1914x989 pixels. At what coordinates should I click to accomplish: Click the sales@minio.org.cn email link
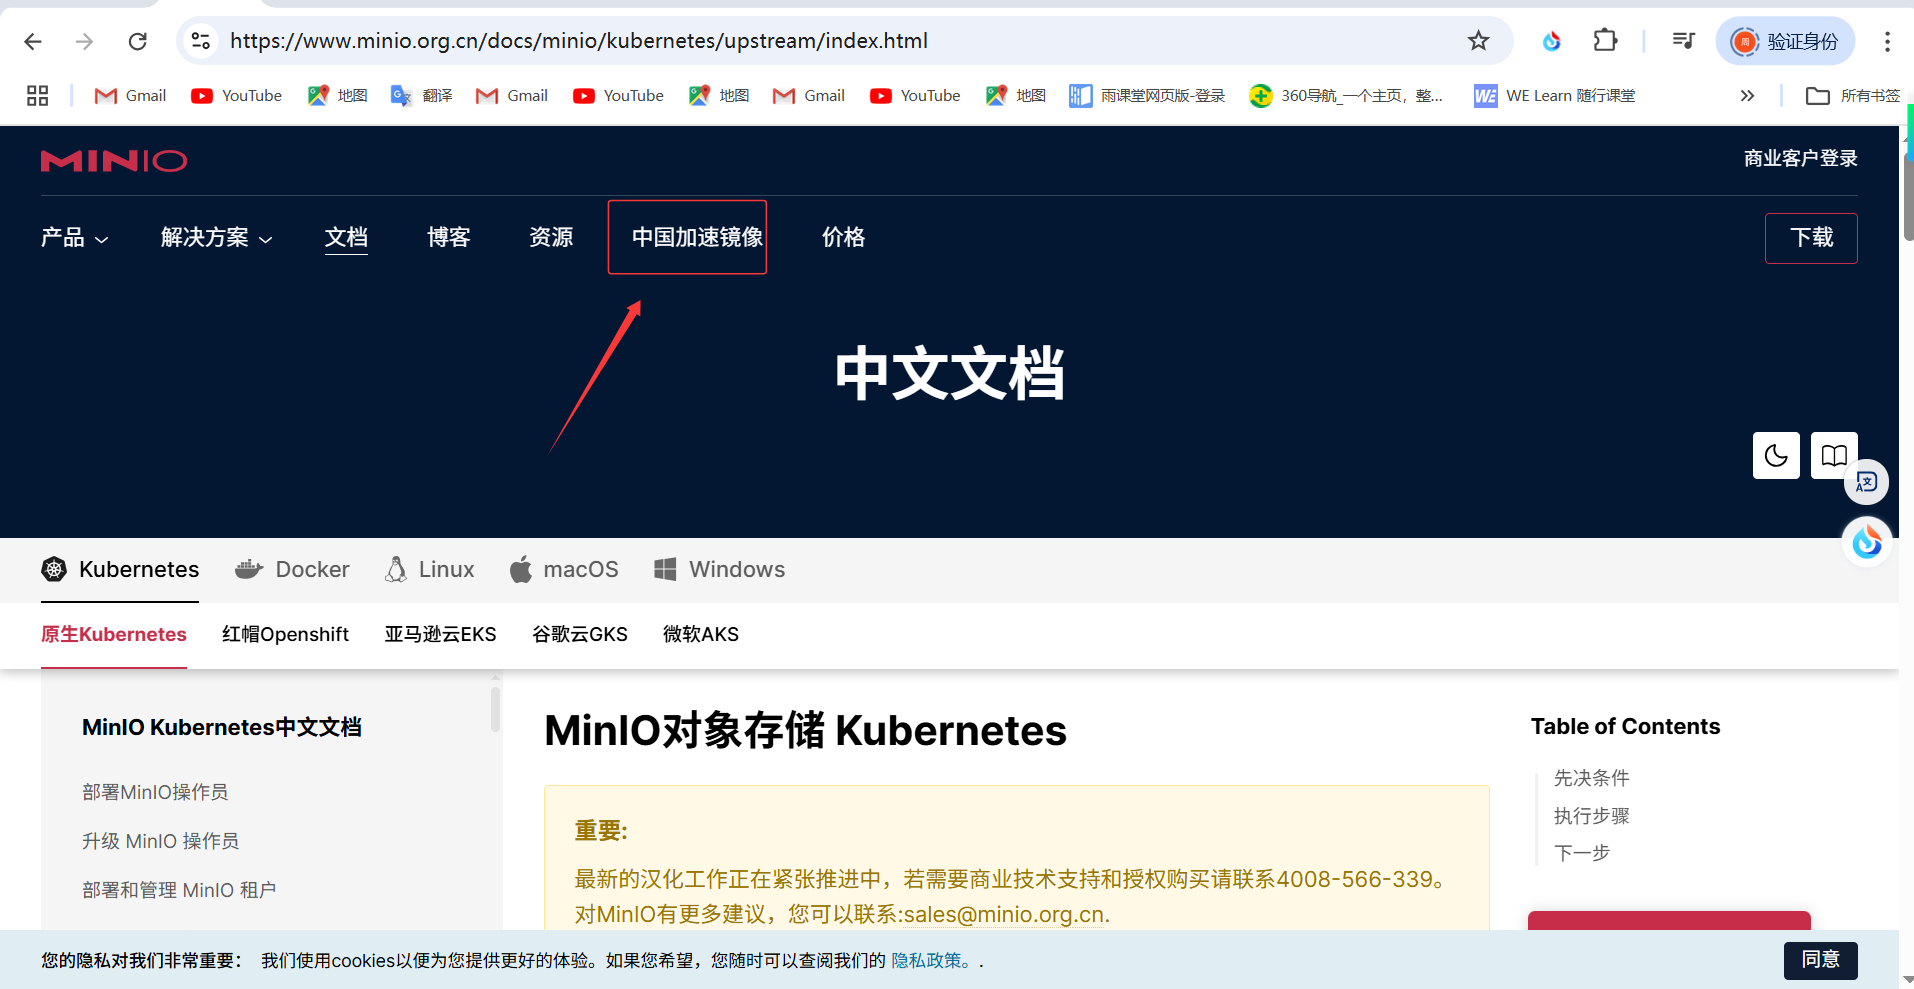(1004, 914)
